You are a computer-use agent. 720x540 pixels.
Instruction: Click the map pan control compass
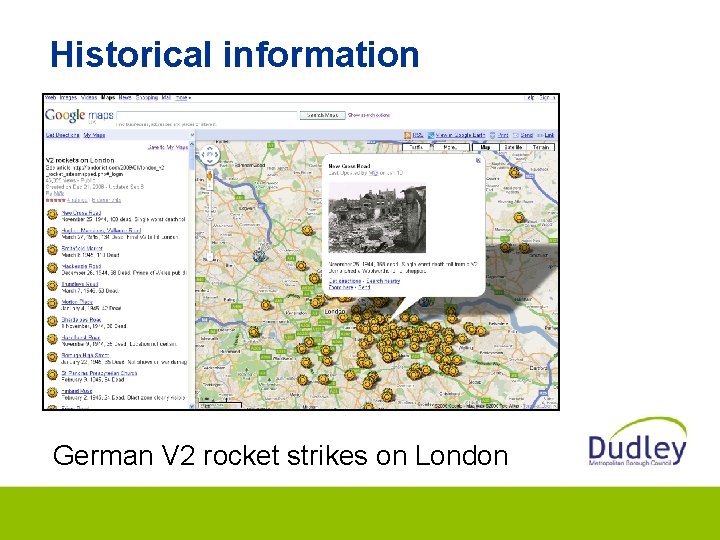click(210, 155)
